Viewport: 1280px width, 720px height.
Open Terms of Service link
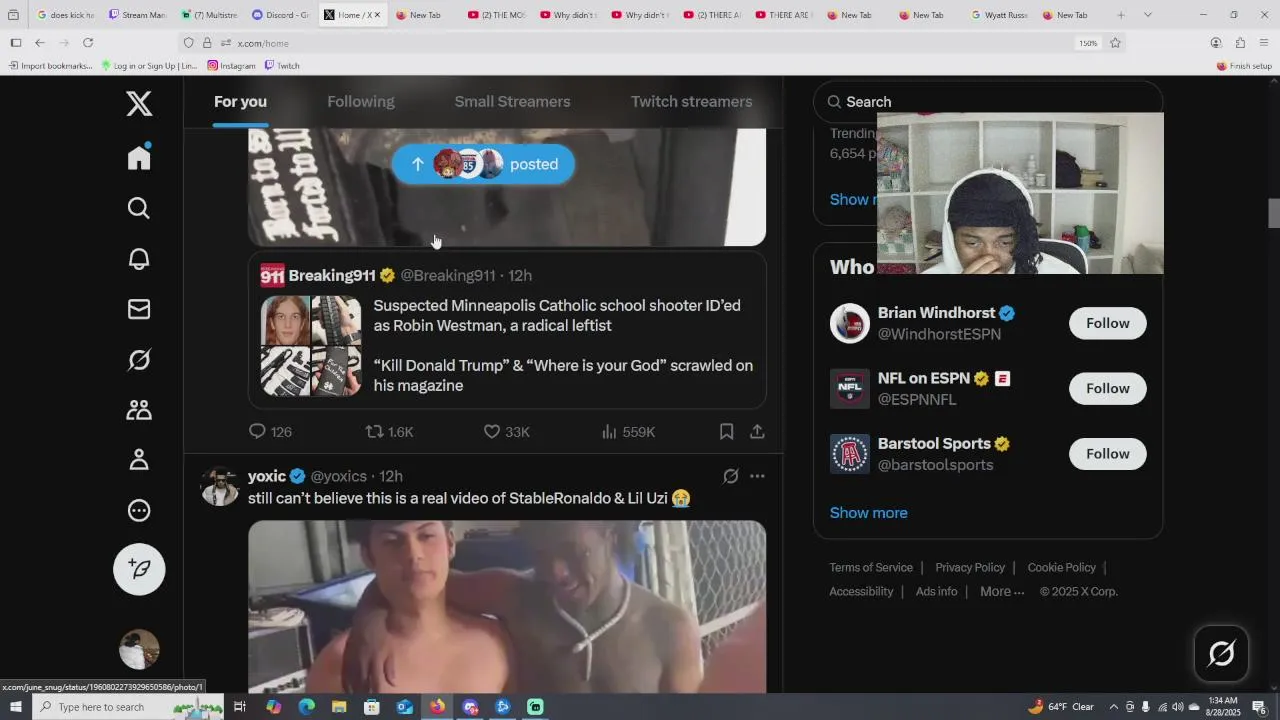871,567
